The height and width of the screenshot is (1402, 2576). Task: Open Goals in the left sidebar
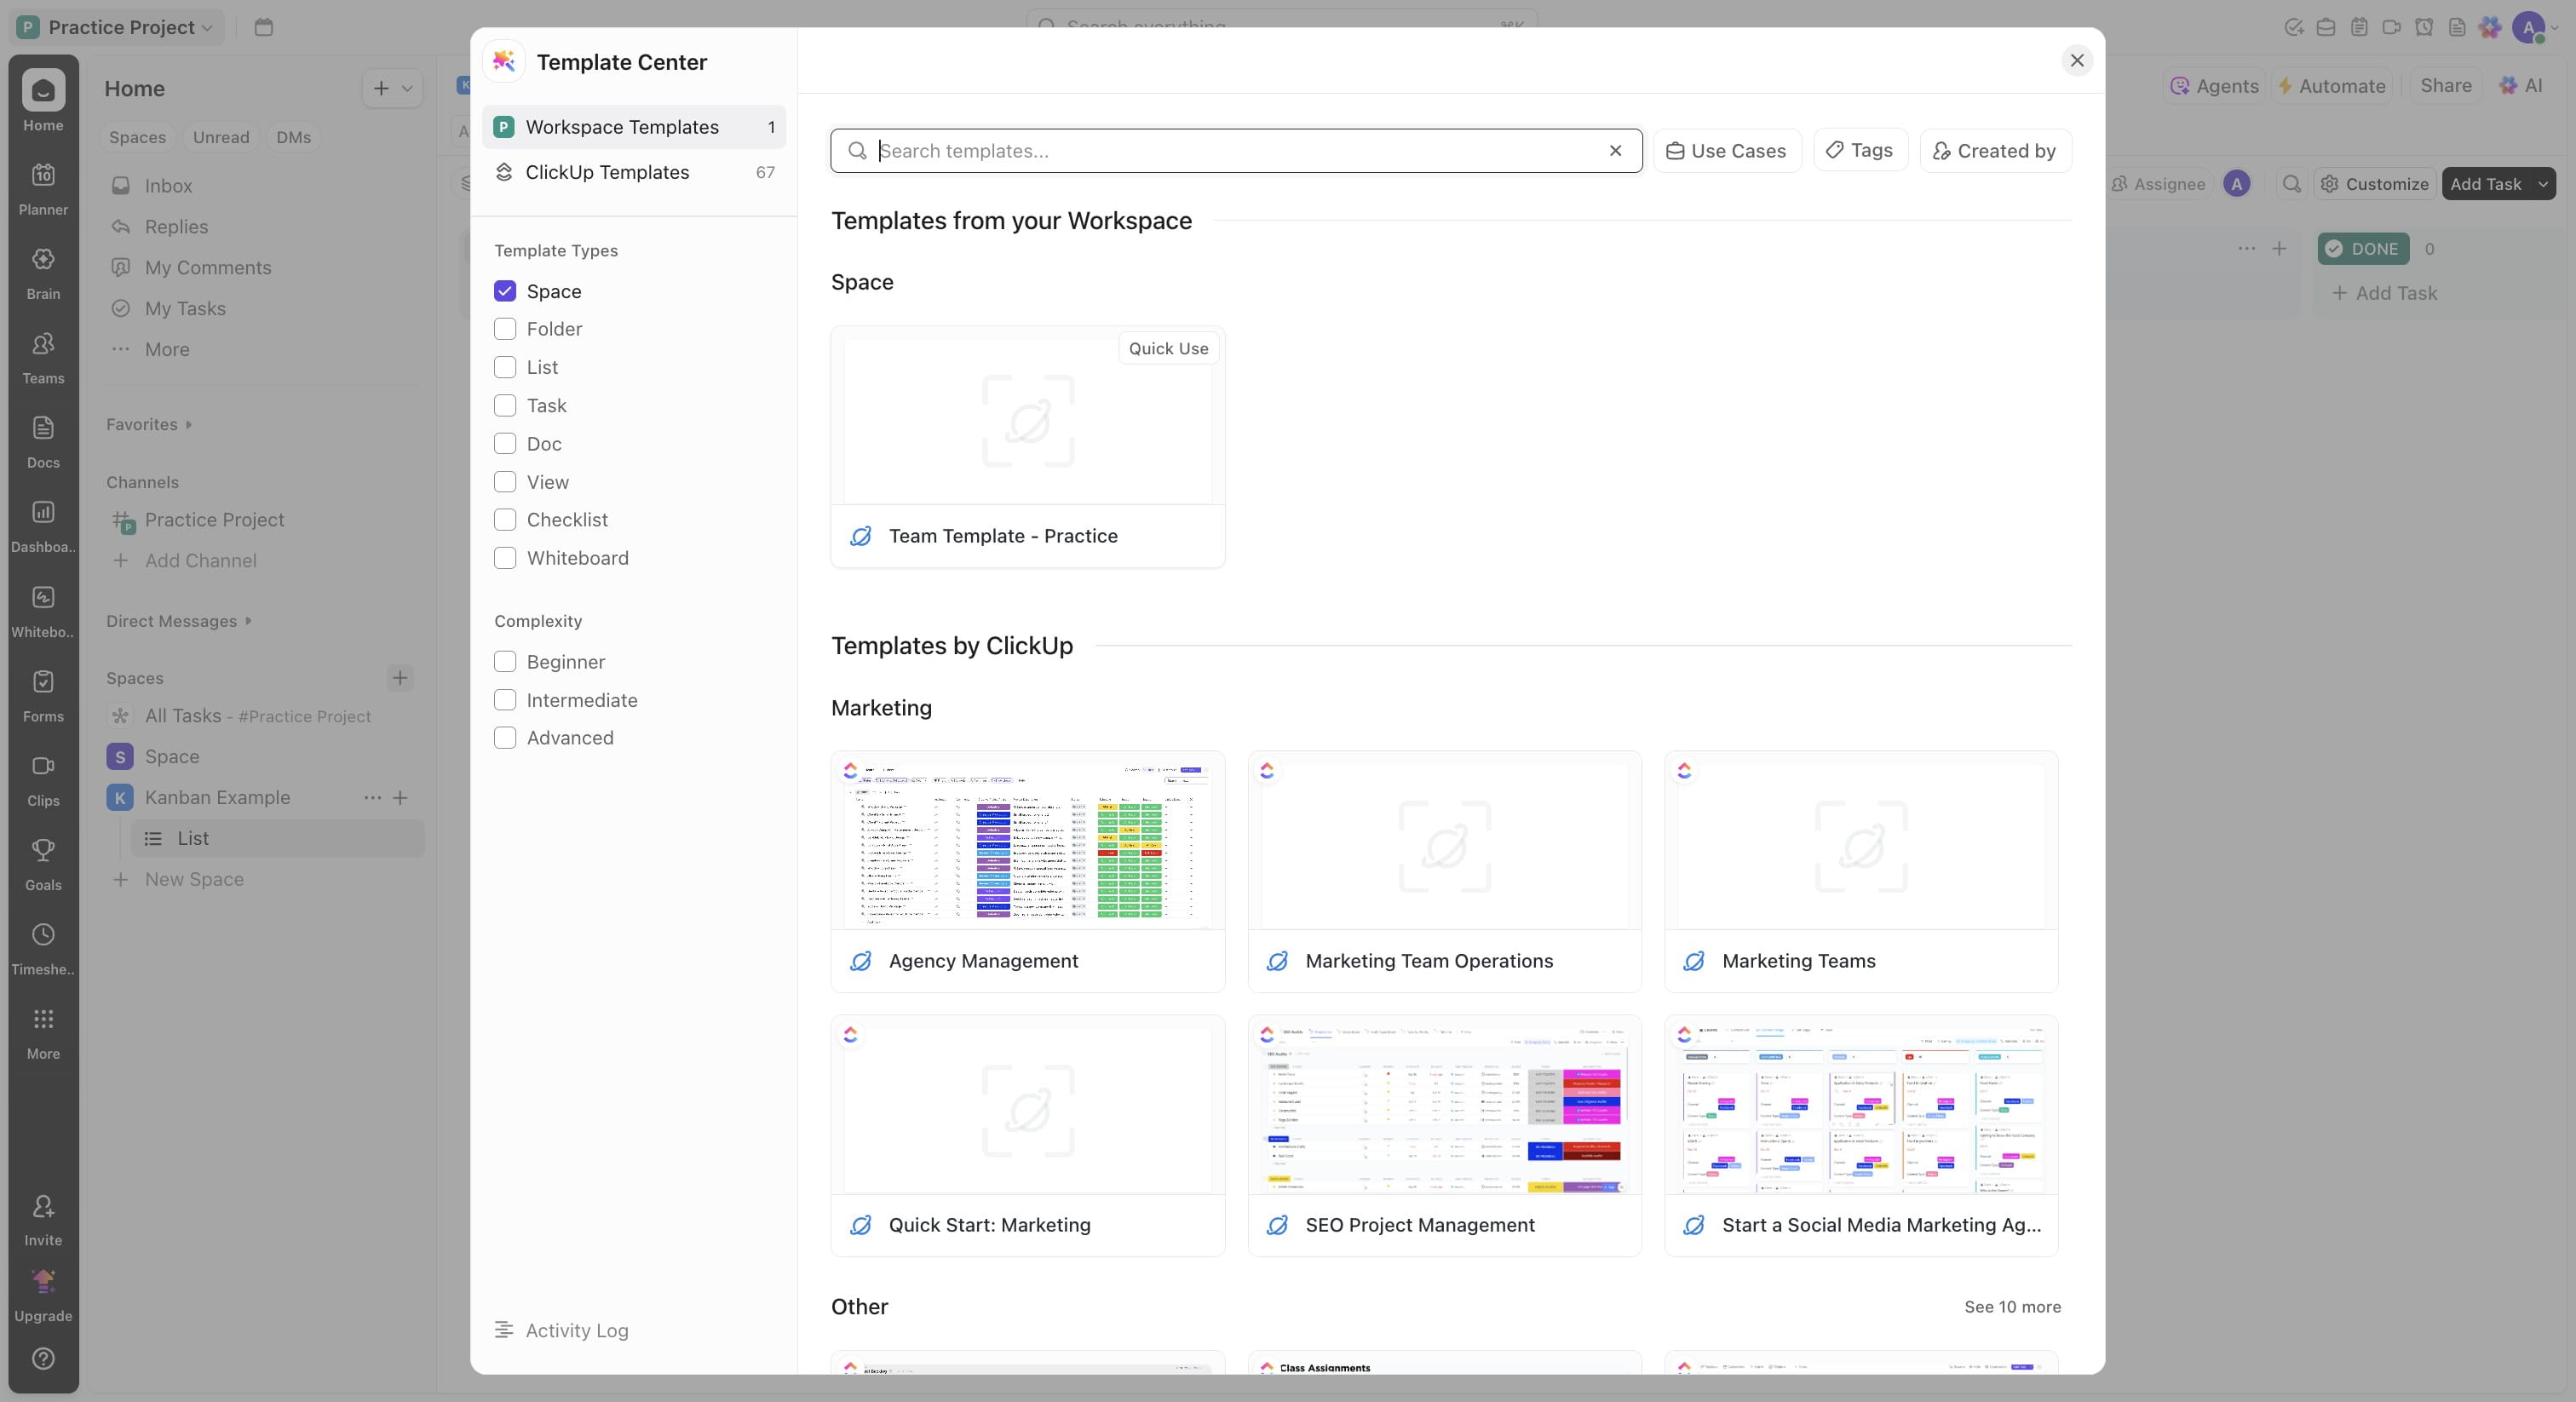tap(43, 864)
